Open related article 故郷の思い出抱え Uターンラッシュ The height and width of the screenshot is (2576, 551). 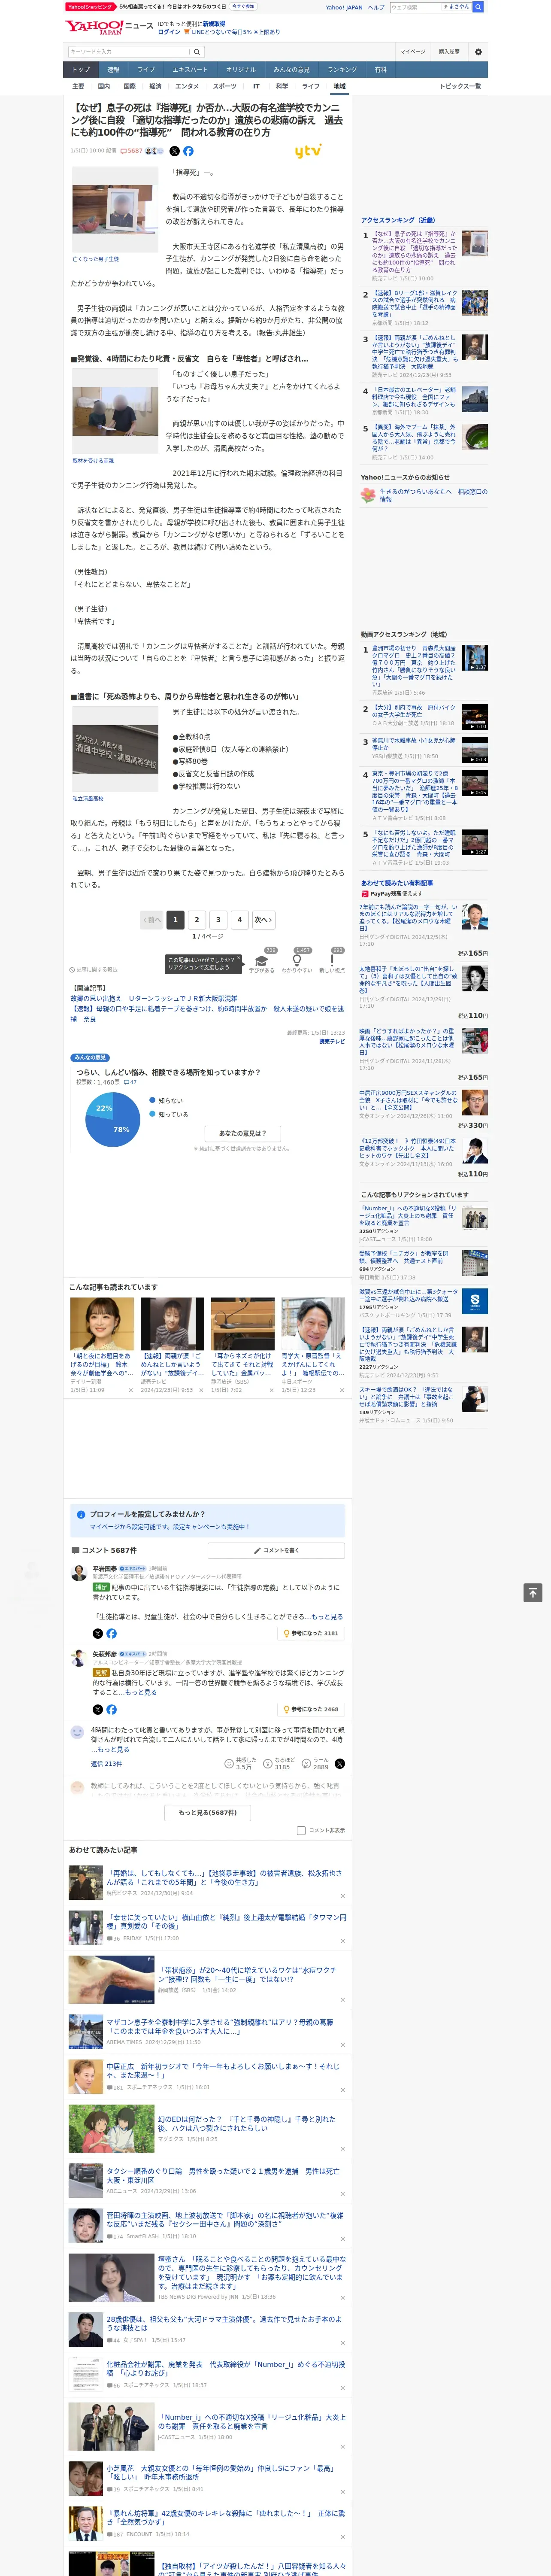point(154,998)
